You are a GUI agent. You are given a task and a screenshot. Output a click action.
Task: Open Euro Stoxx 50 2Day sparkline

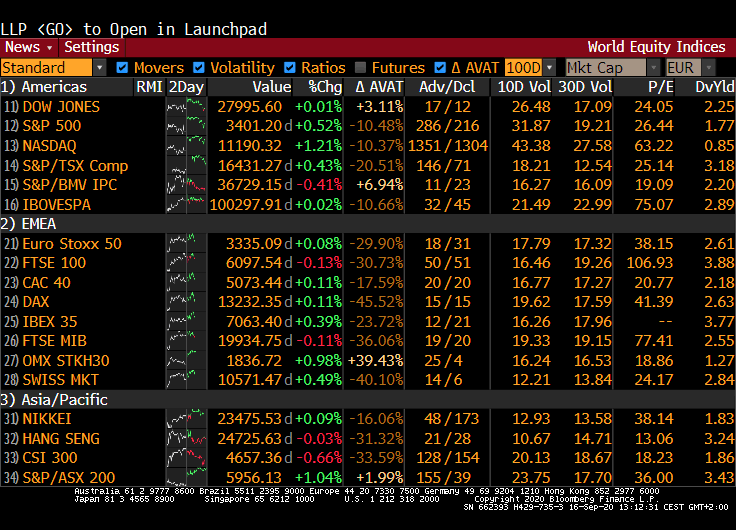186,243
